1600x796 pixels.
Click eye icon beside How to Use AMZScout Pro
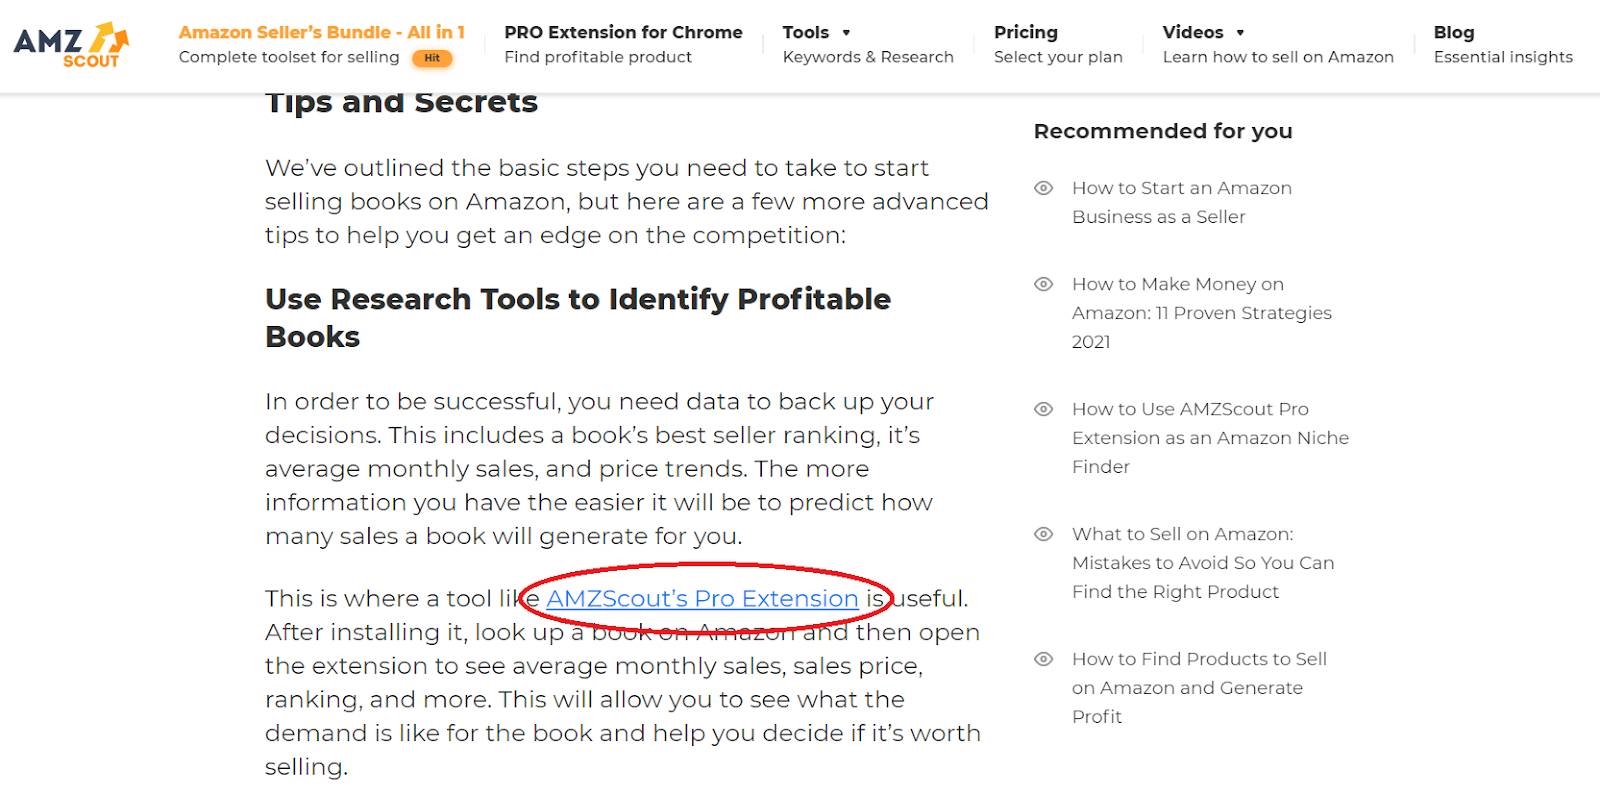[1043, 409]
